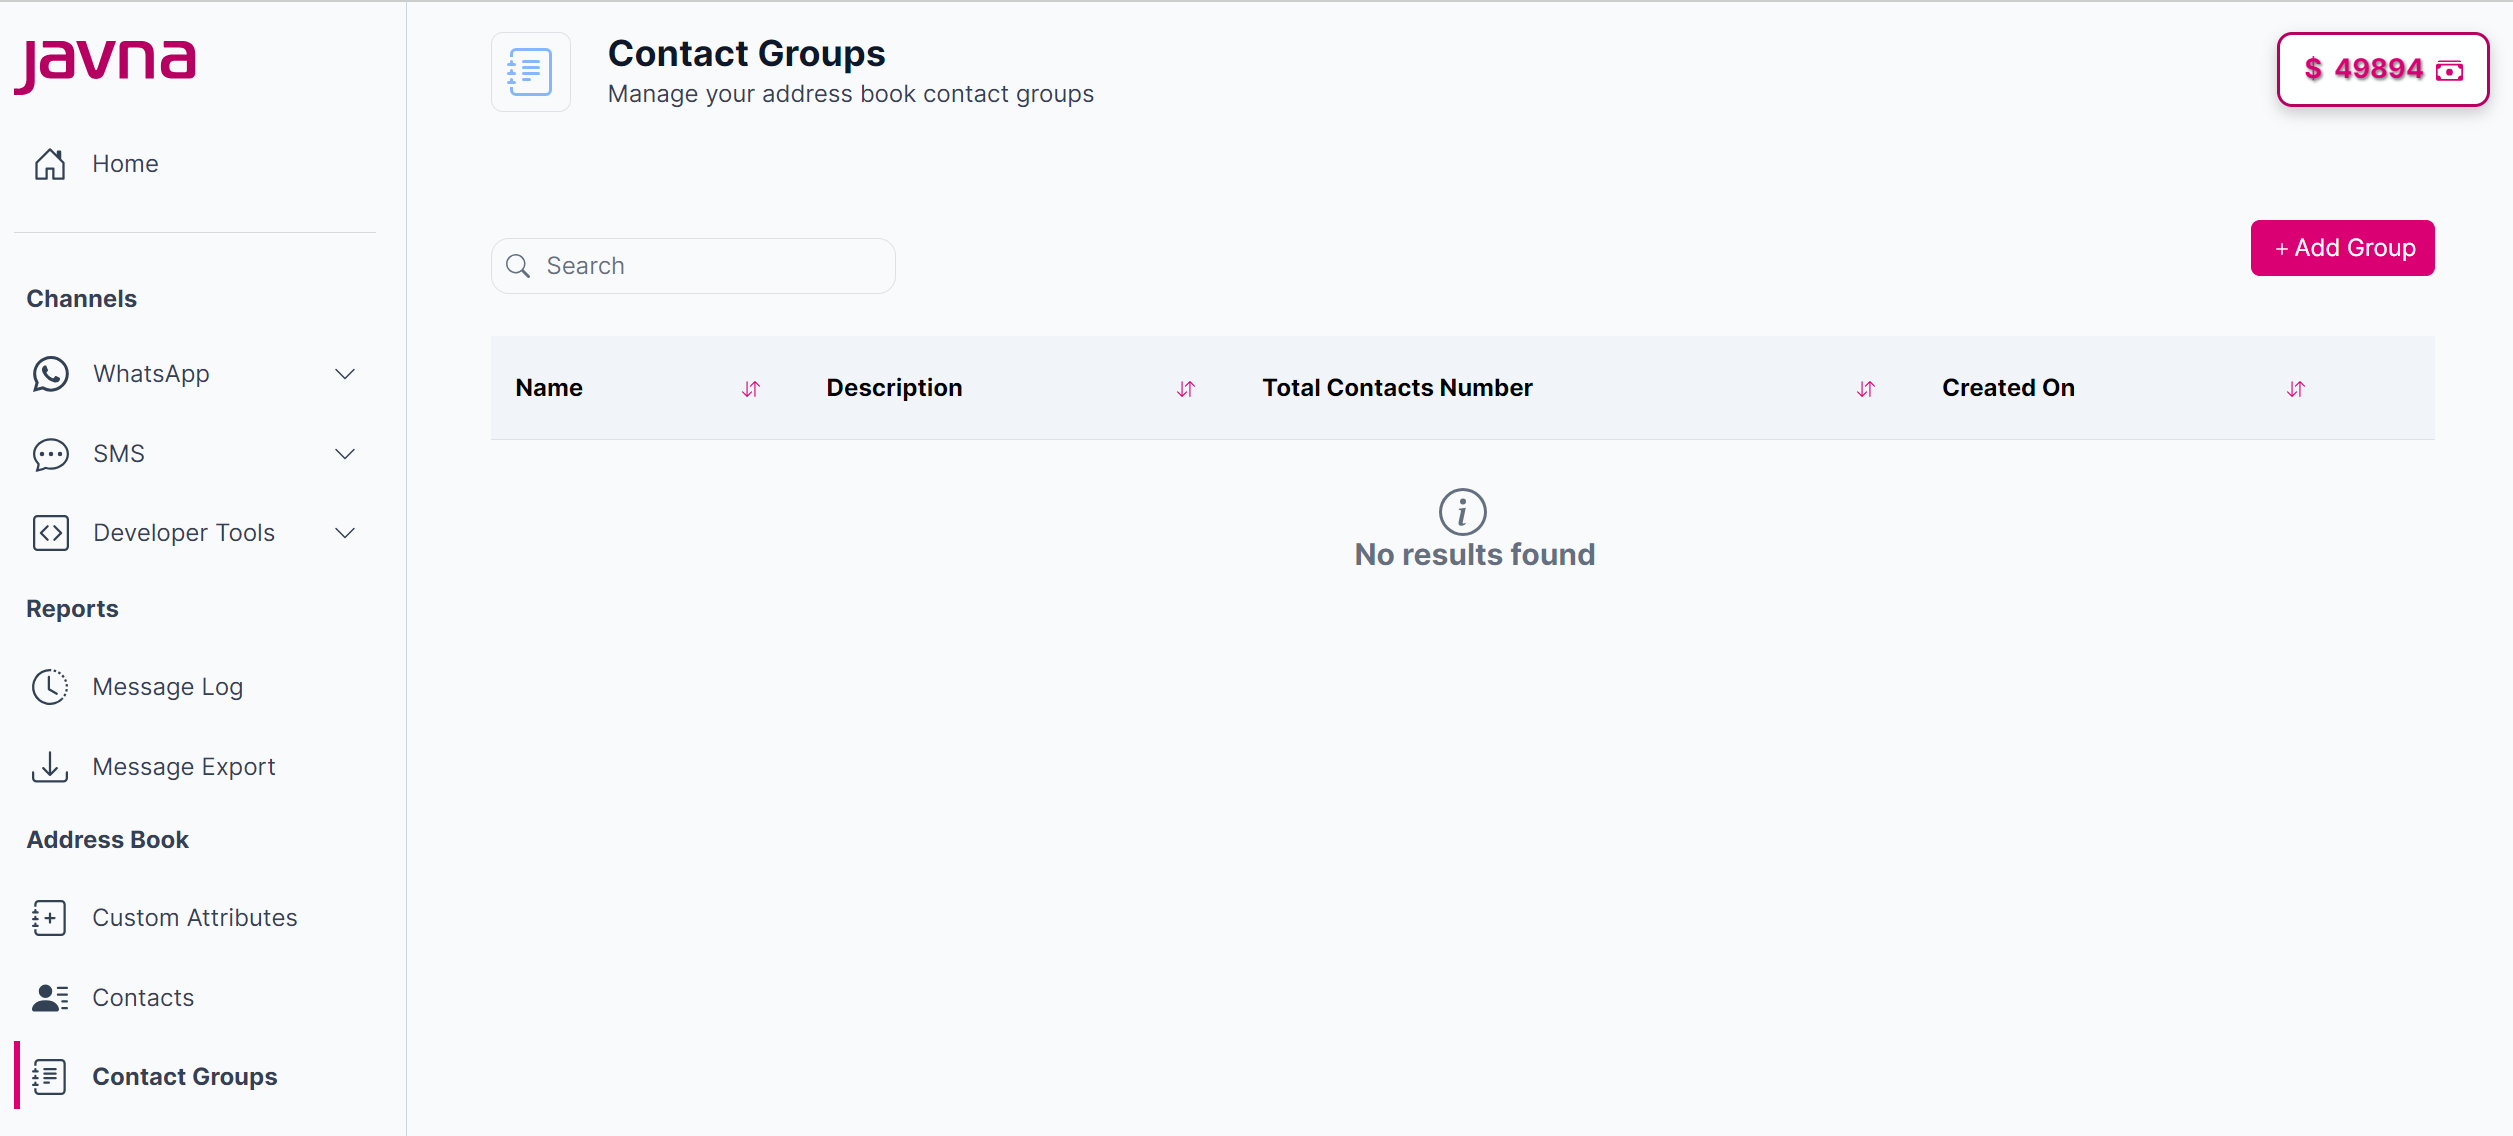
Task: Click the Contacts people icon
Action: tap(50, 997)
